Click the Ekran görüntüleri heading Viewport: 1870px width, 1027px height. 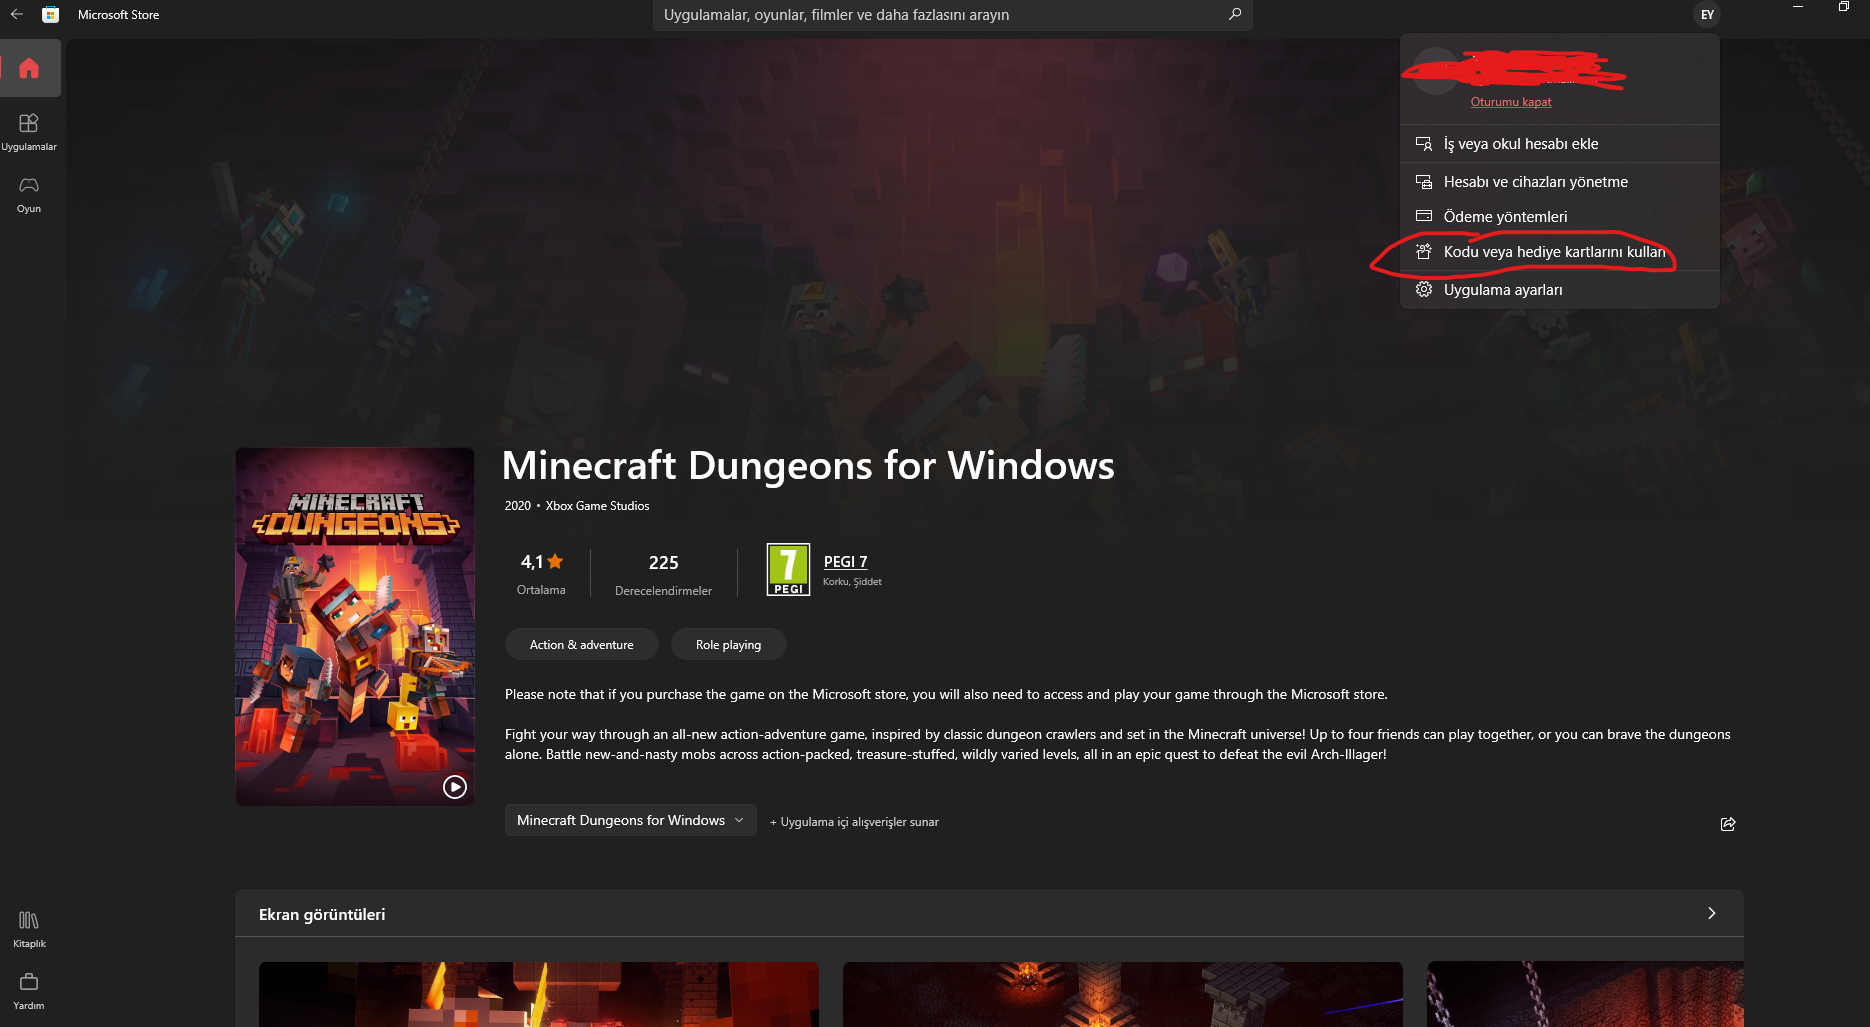click(x=322, y=914)
